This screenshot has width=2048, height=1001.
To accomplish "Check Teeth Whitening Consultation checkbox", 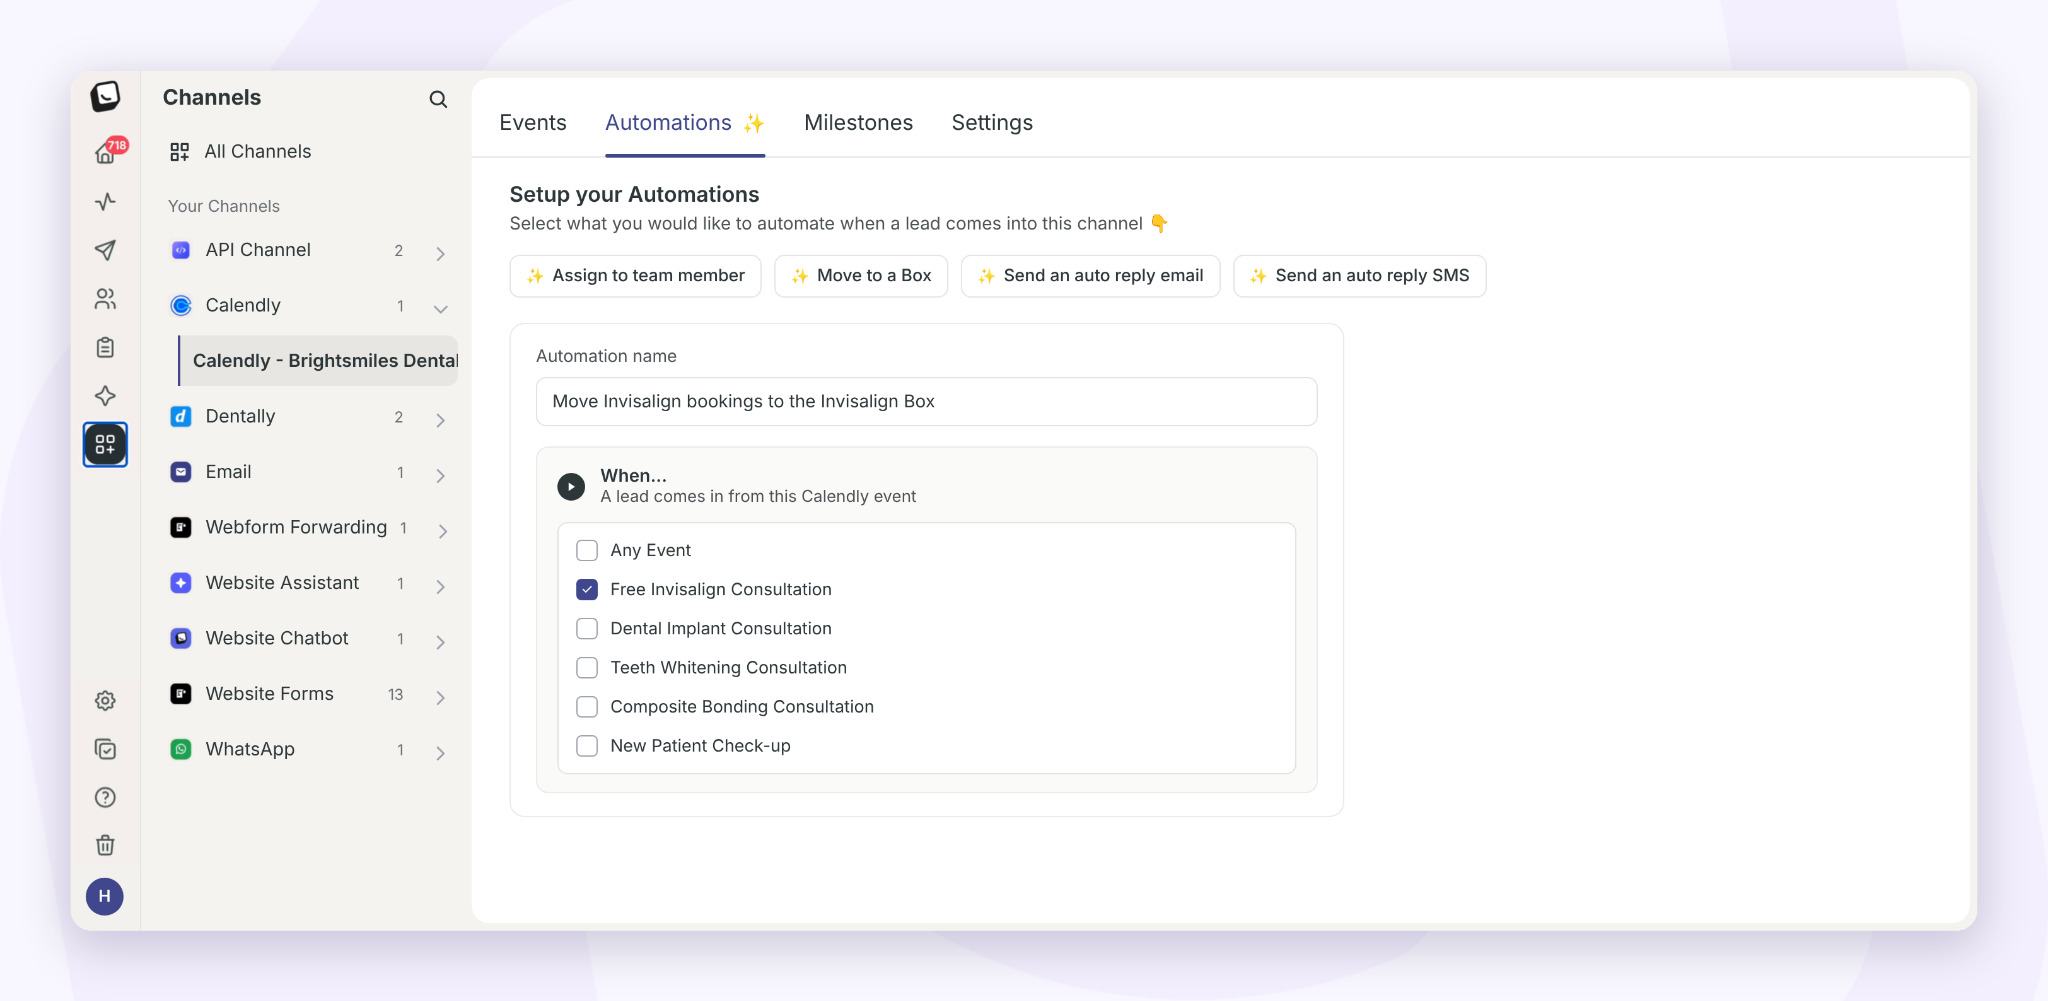I will coord(587,667).
